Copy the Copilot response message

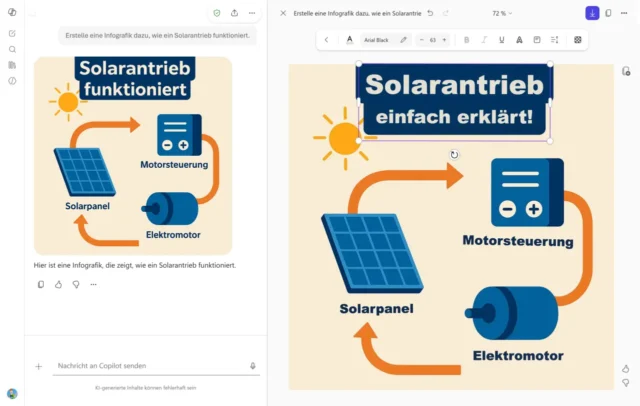point(41,284)
